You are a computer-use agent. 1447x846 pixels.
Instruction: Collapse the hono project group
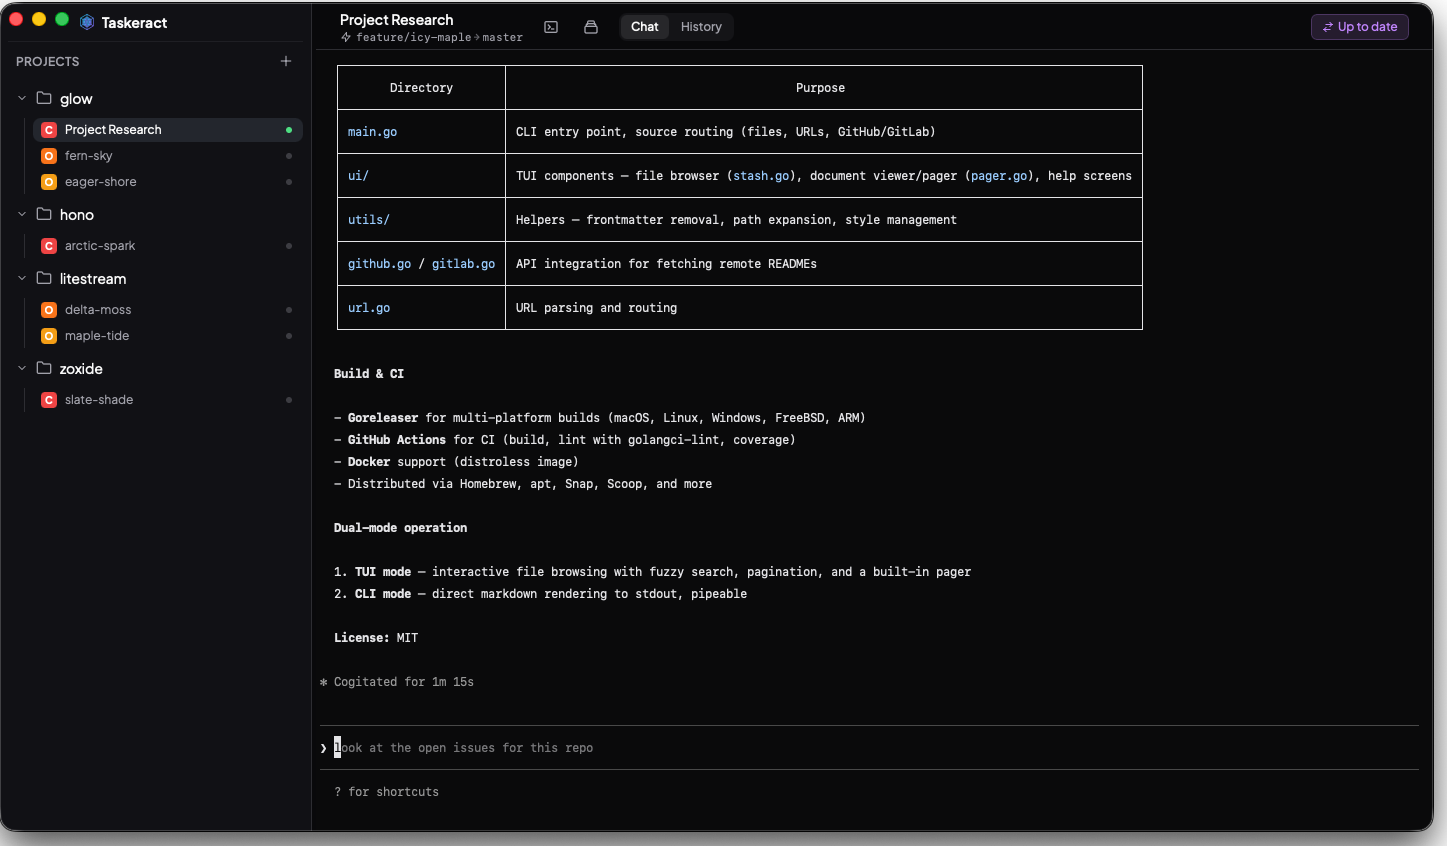22,214
